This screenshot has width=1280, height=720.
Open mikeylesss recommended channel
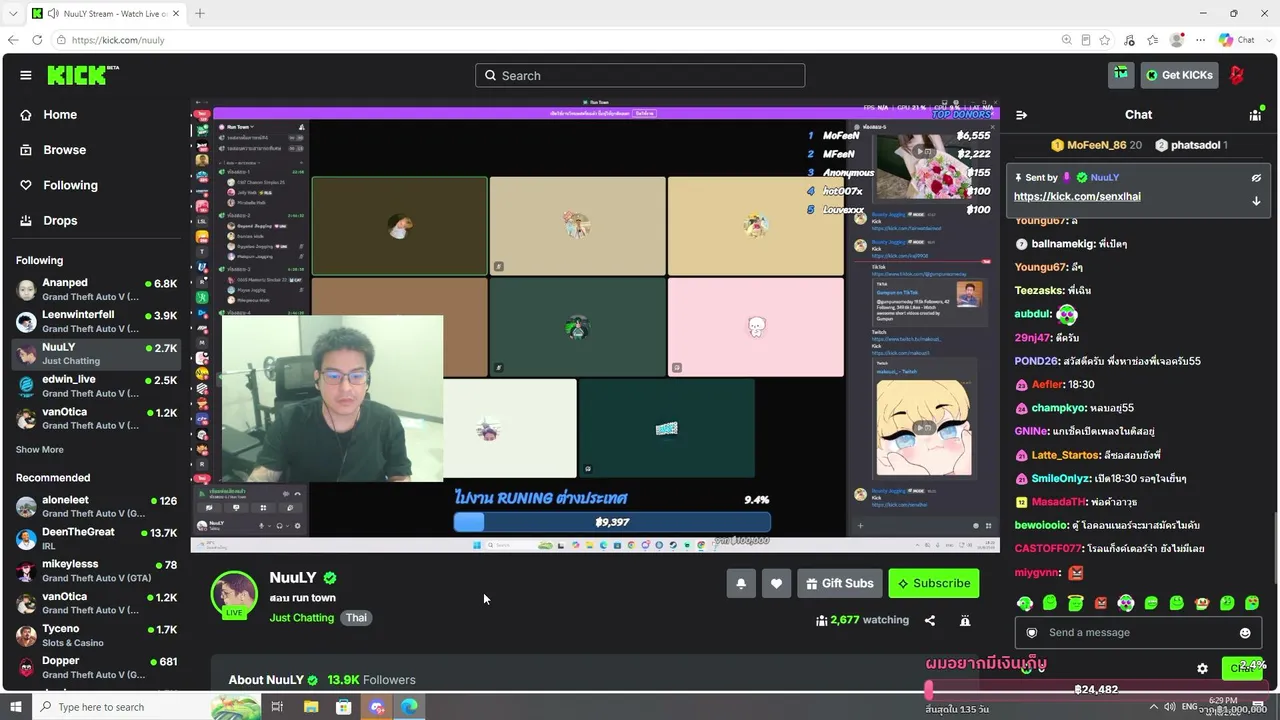click(97, 571)
